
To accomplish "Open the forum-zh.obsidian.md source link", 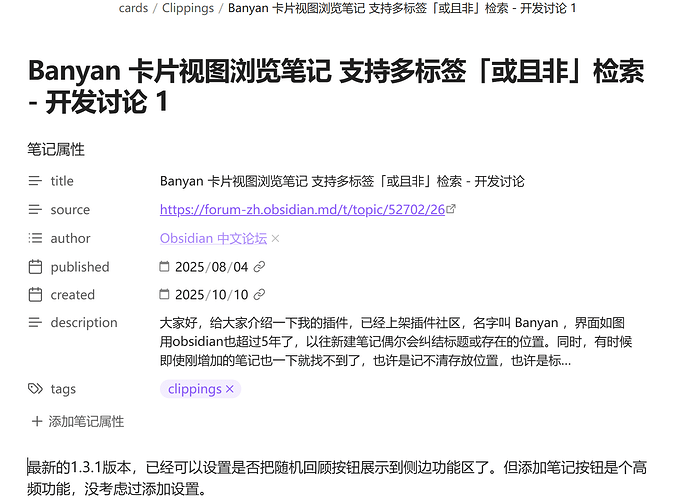I will coord(301,210).
